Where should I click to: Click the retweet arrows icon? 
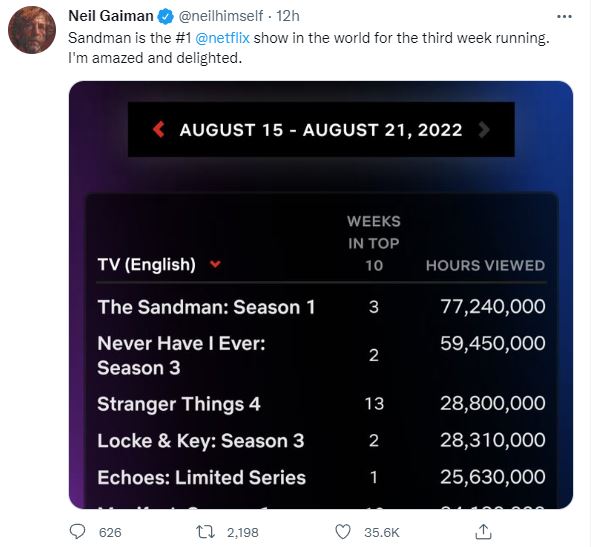205,532
